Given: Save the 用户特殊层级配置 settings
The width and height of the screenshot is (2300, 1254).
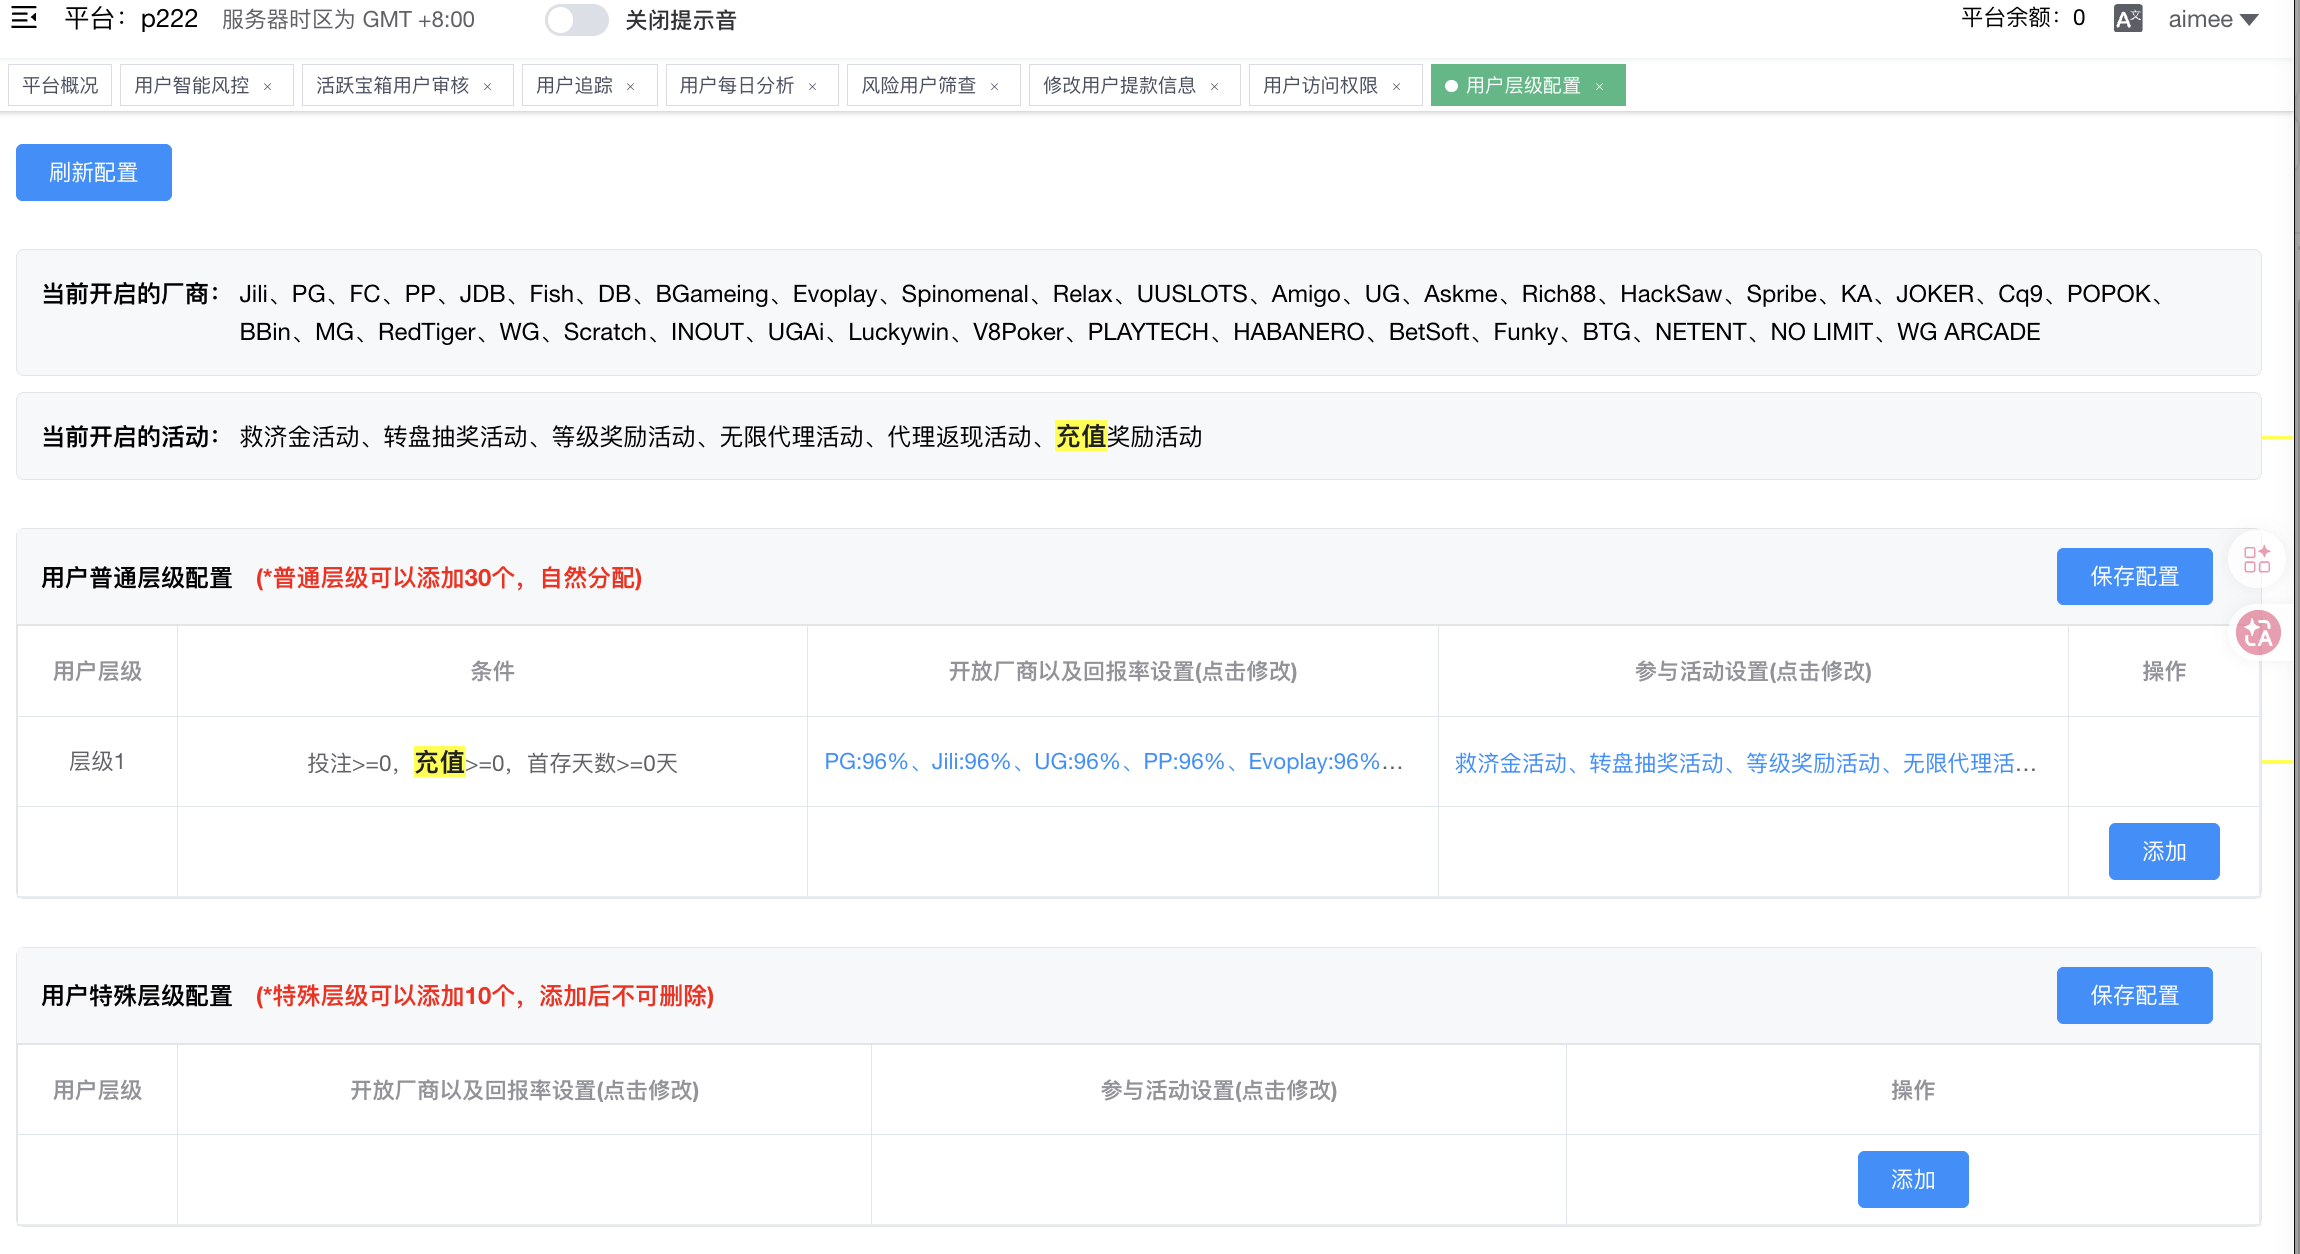Looking at the screenshot, I should (2135, 995).
